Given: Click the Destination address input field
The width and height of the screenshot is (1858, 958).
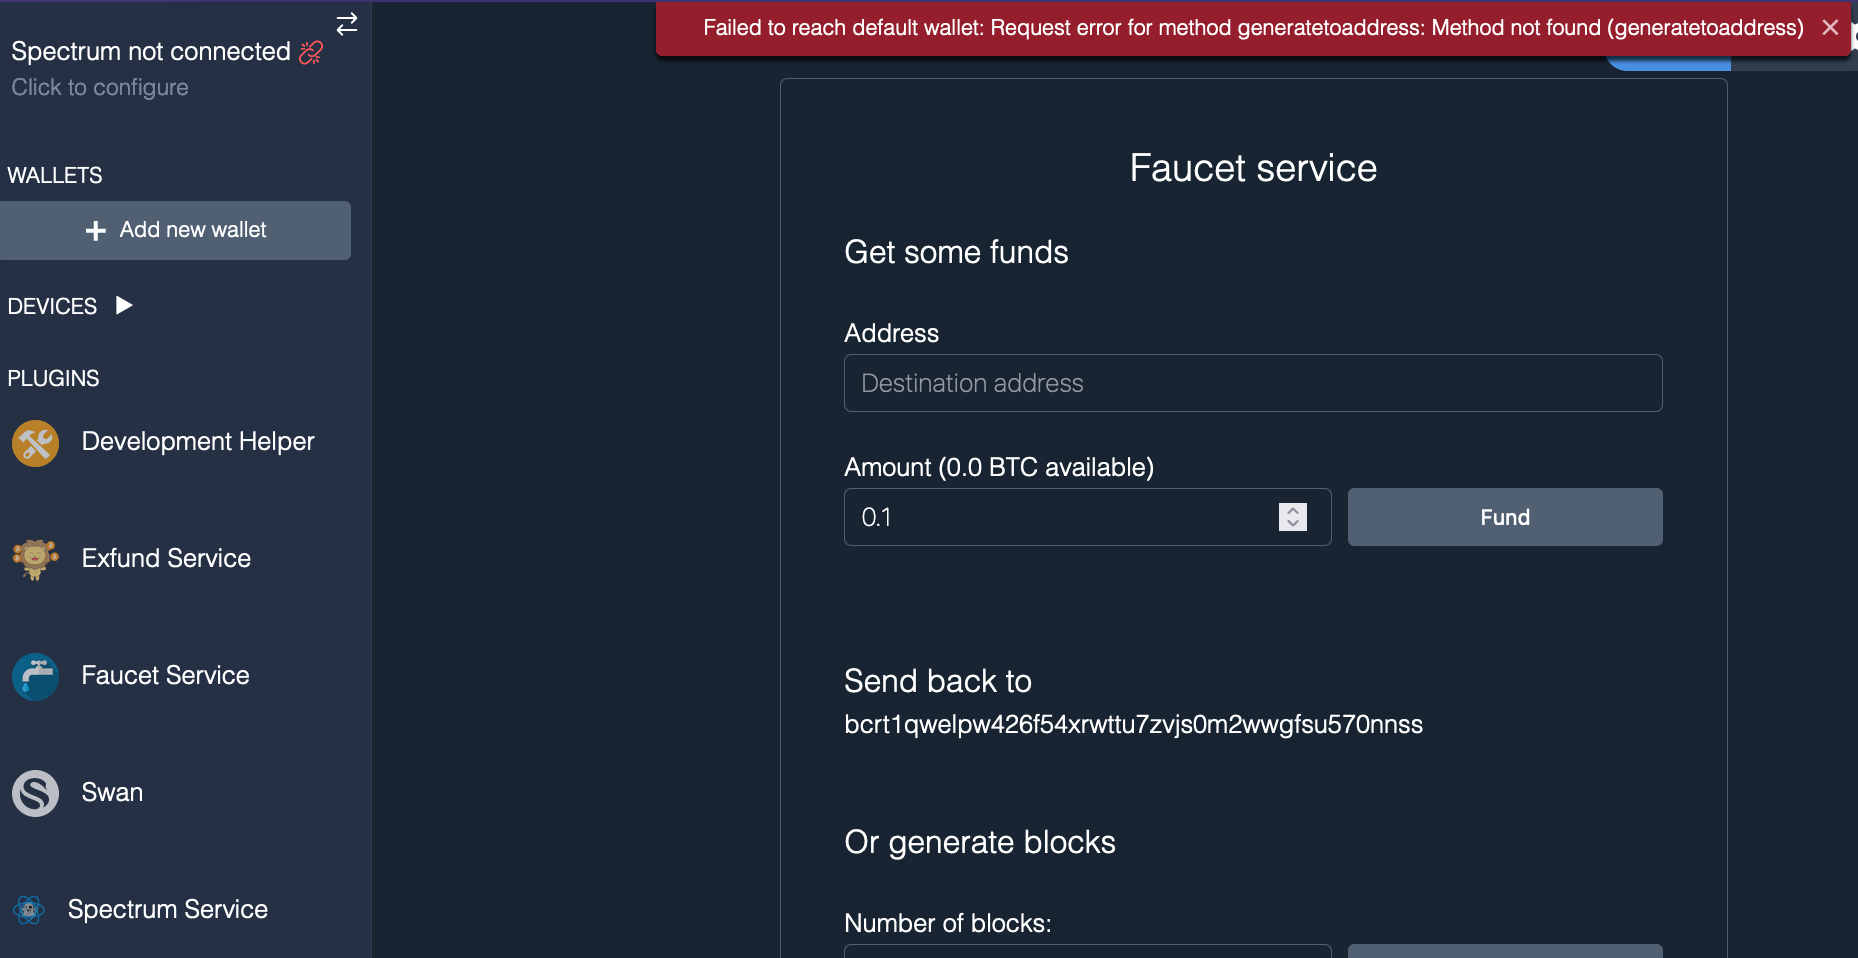Looking at the screenshot, I should pos(1252,383).
